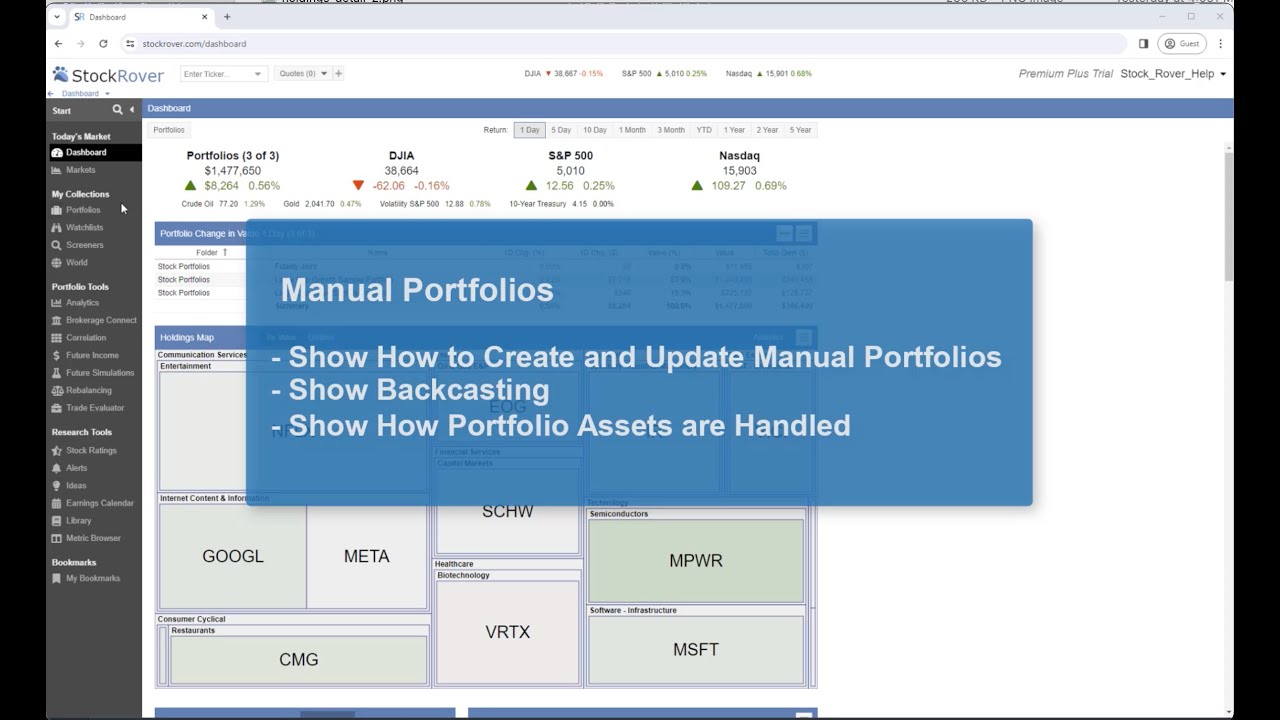Click the GOOGL tile in Holdings Map

(233, 557)
